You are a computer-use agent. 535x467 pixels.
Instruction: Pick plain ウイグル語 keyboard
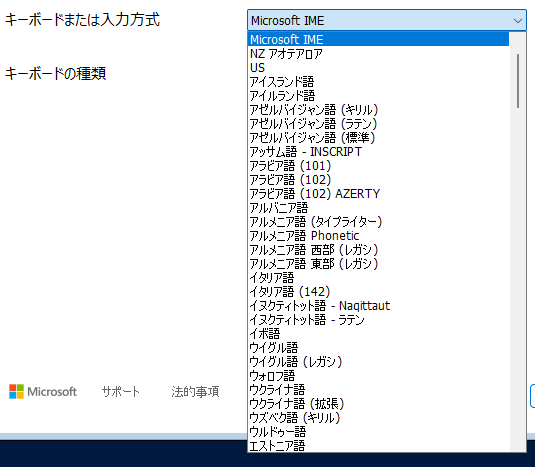378,347
